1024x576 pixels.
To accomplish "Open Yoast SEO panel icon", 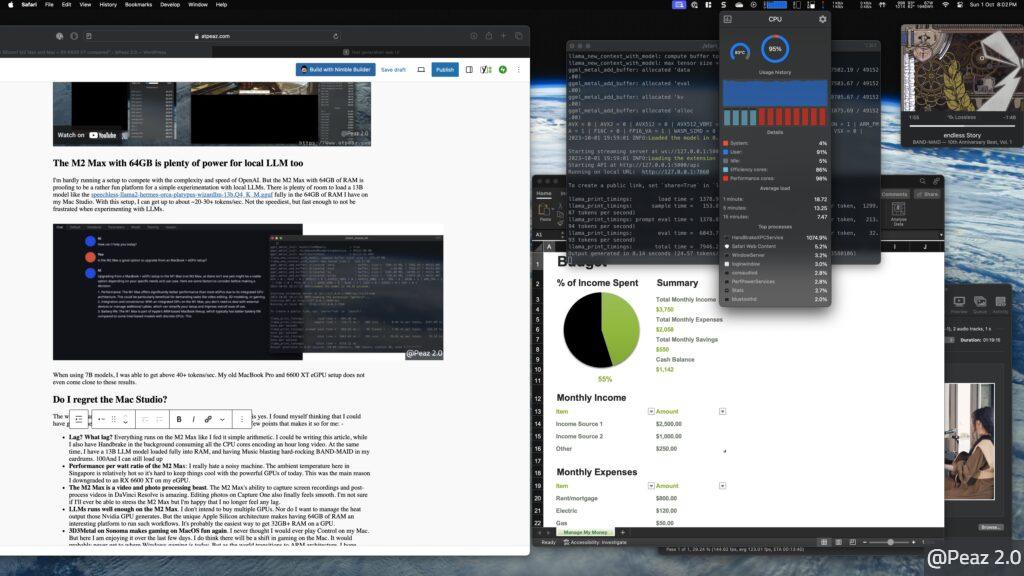I will point(486,69).
